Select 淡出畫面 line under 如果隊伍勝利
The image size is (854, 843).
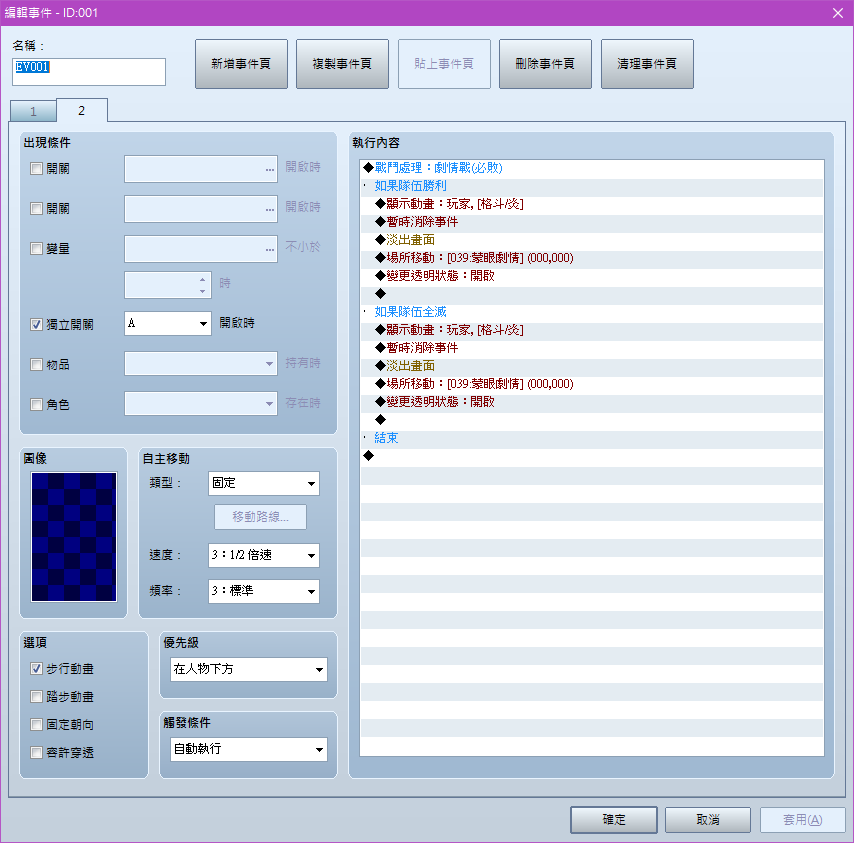(x=591, y=240)
